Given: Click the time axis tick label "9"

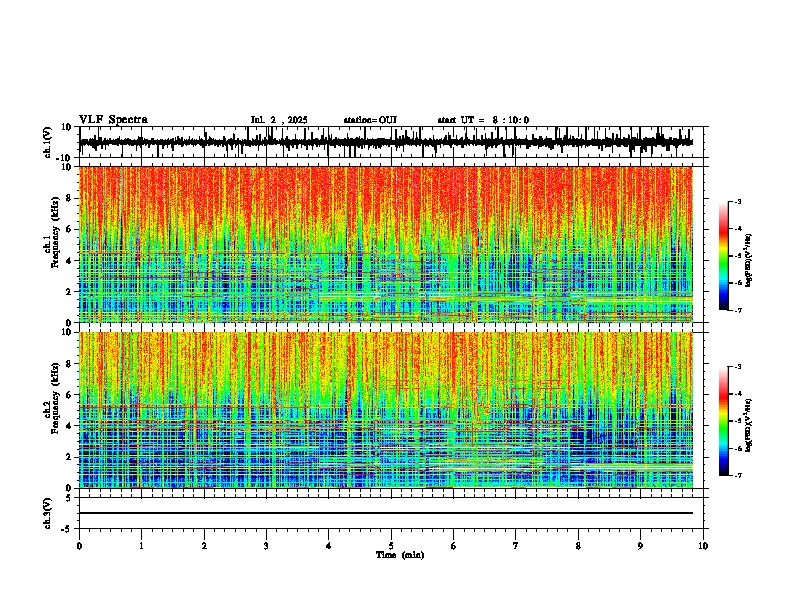Looking at the screenshot, I should (x=640, y=546).
